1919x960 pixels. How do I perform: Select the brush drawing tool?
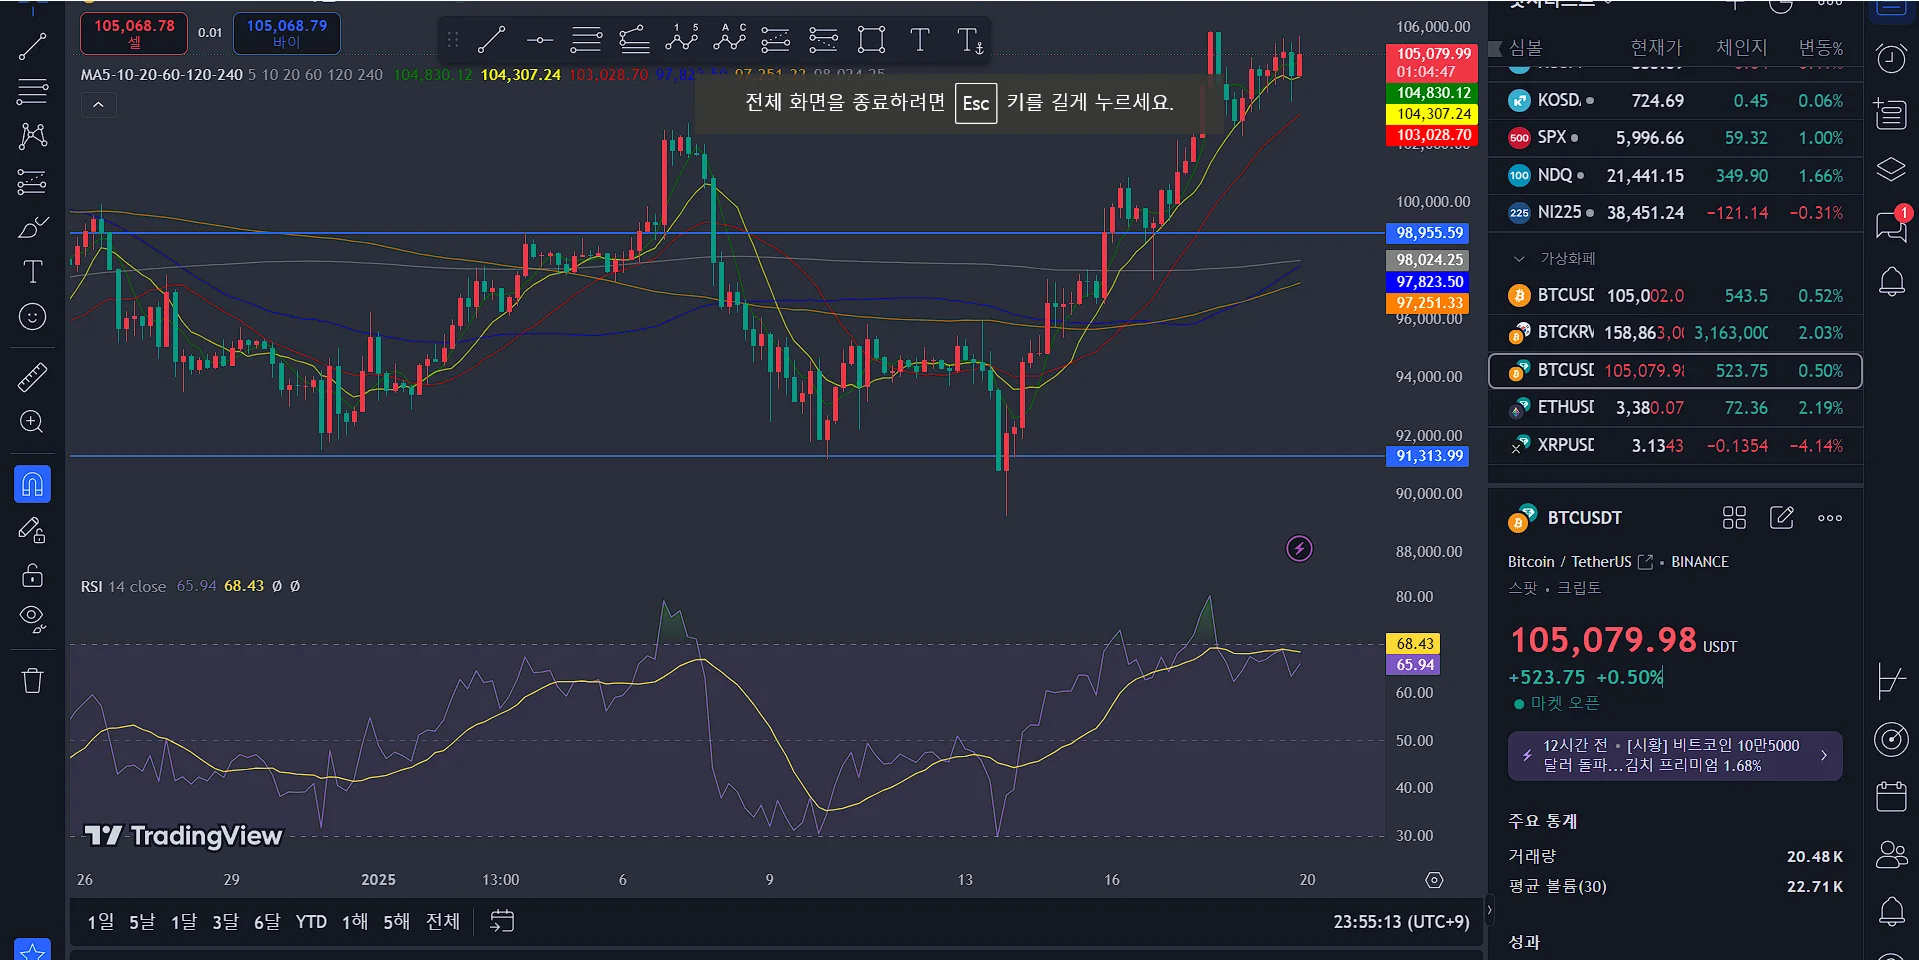32,227
